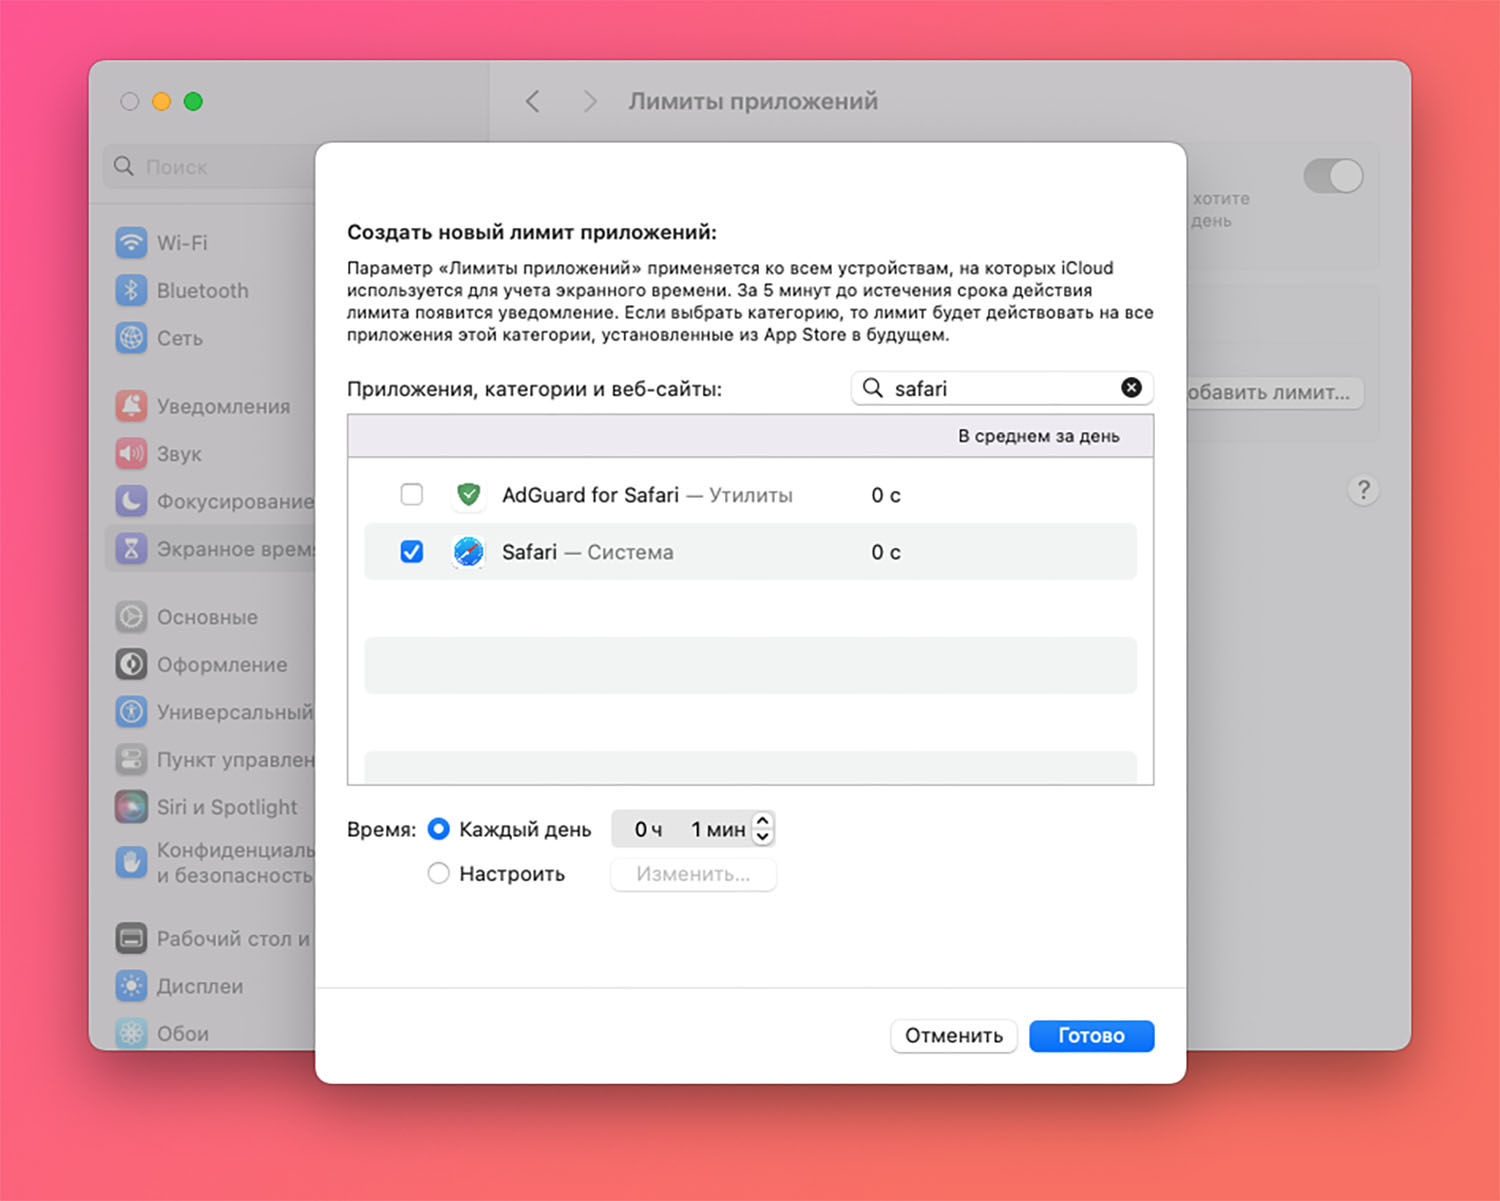
Task: Click the hours value 0 ч
Action: [648, 829]
